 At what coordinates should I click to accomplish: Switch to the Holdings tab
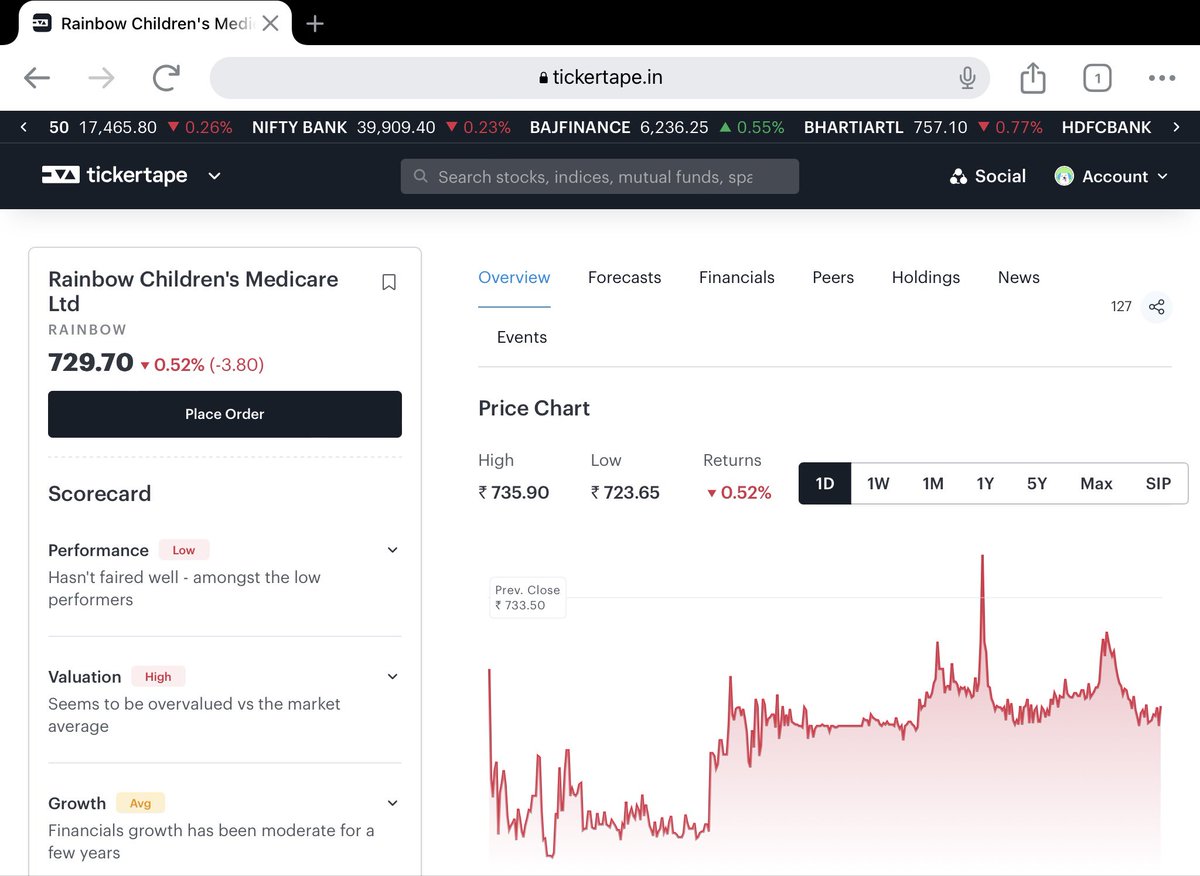[926, 278]
